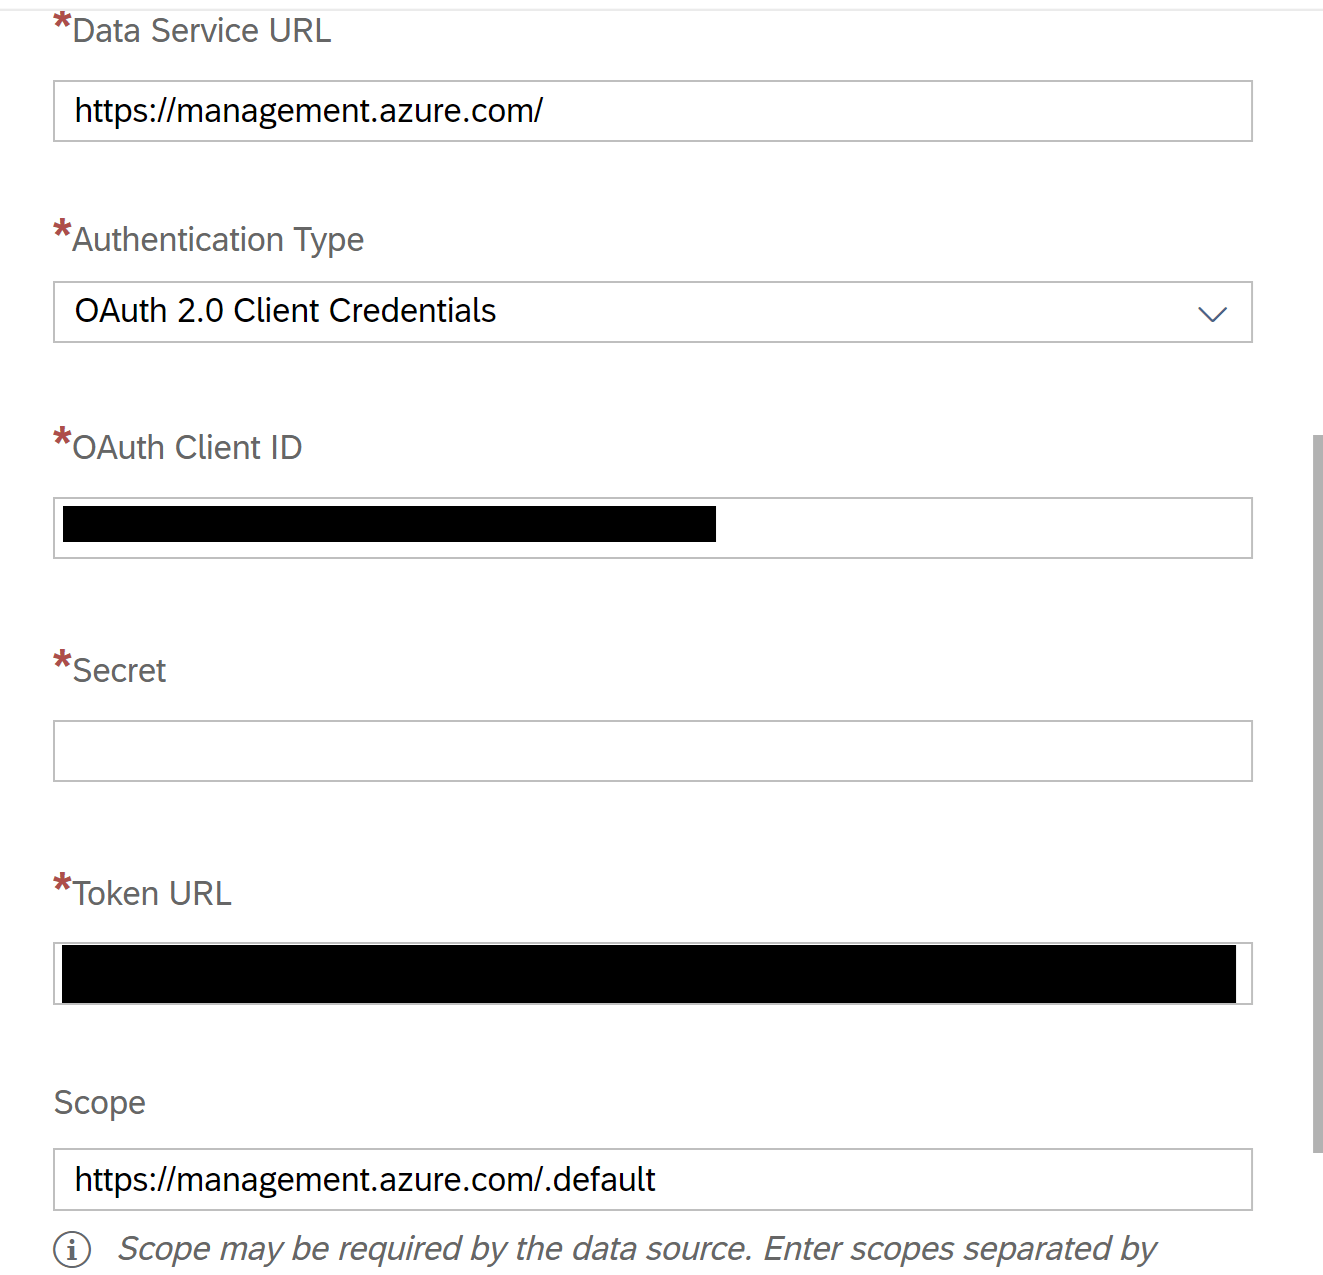This screenshot has width=1323, height=1275.
Task: Select the OAuth 2.0 Client Credentials value
Action: click(285, 311)
